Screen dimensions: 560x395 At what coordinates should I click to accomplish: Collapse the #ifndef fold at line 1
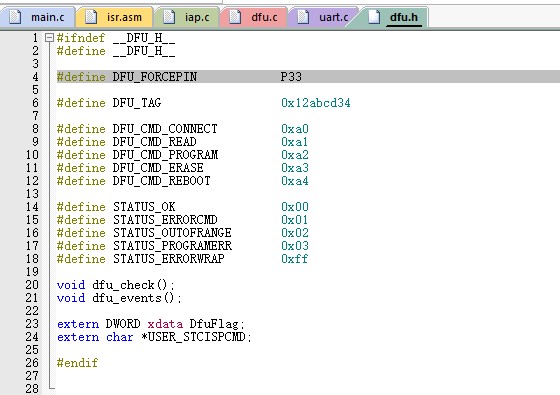coord(49,38)
